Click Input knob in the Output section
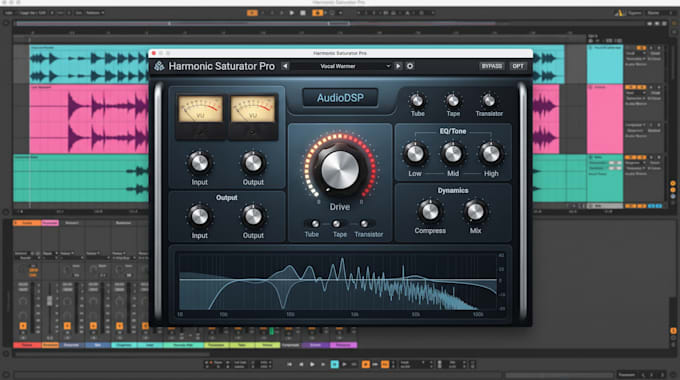 (199, 216)
